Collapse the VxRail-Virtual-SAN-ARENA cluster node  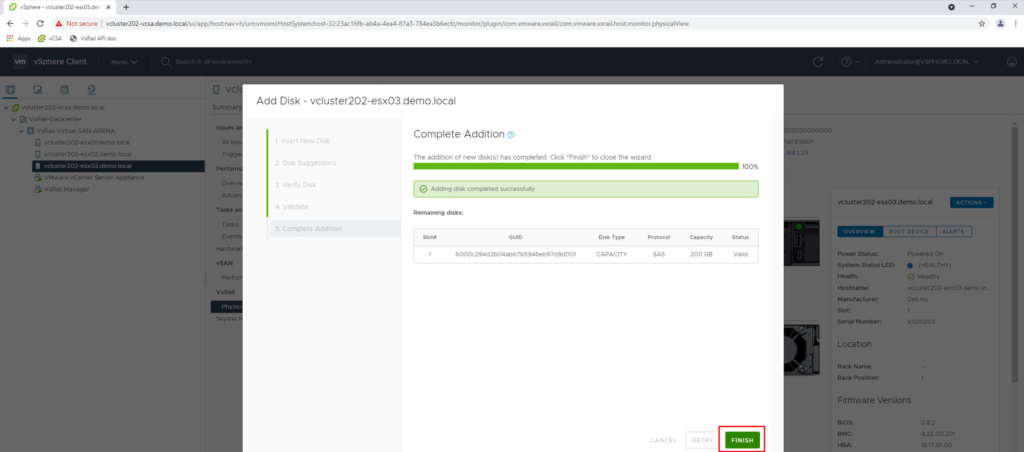pos(21,131)
